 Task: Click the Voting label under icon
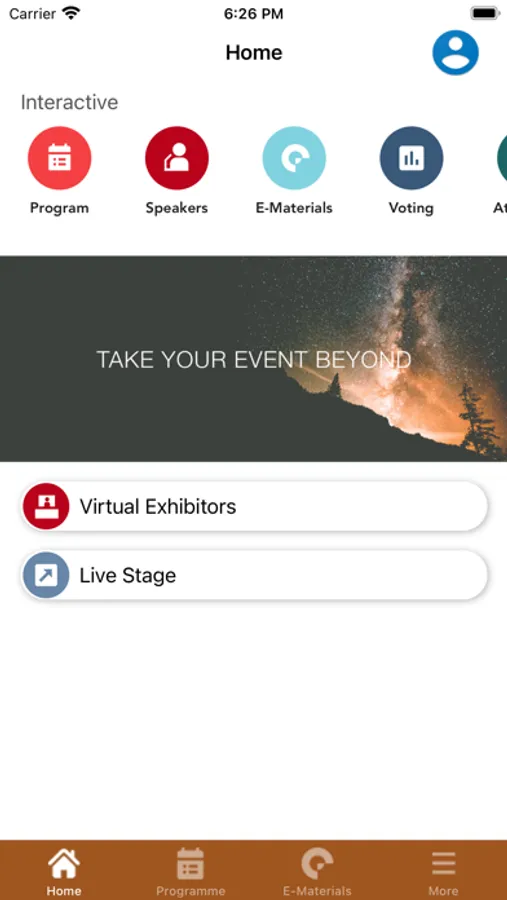pos(411,208)
